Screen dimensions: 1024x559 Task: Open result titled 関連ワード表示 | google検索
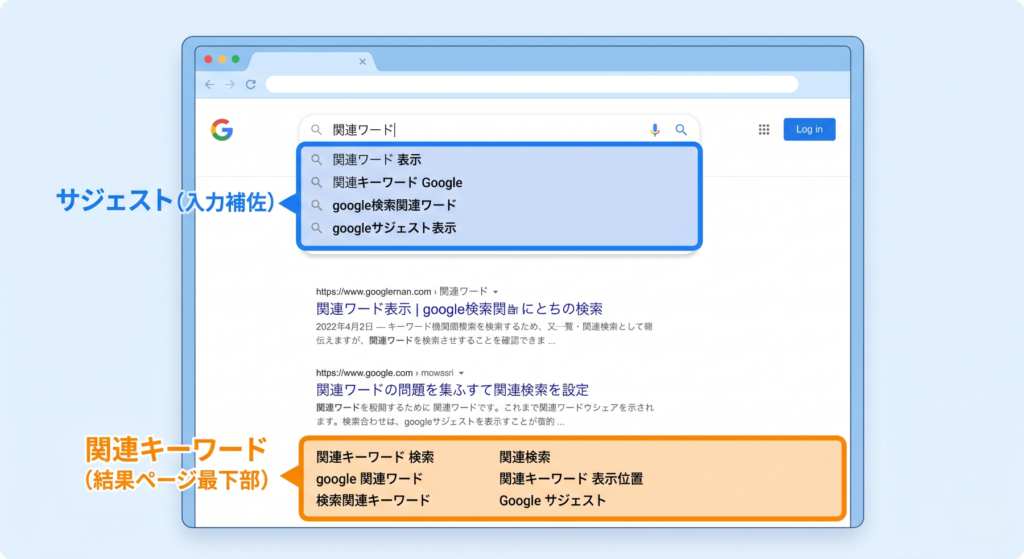[459, 309]
